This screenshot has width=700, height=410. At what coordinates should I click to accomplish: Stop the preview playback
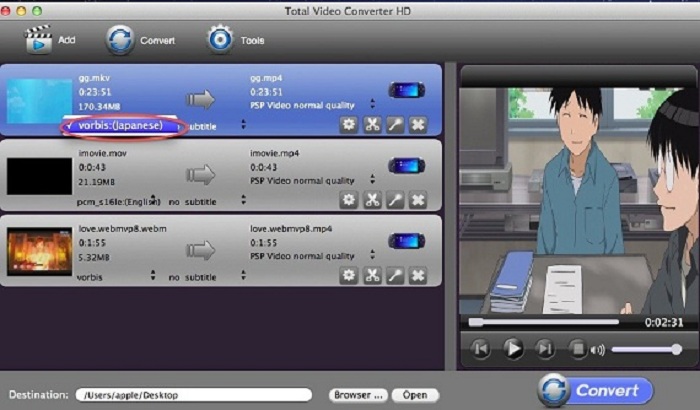(x=577, y=348)
